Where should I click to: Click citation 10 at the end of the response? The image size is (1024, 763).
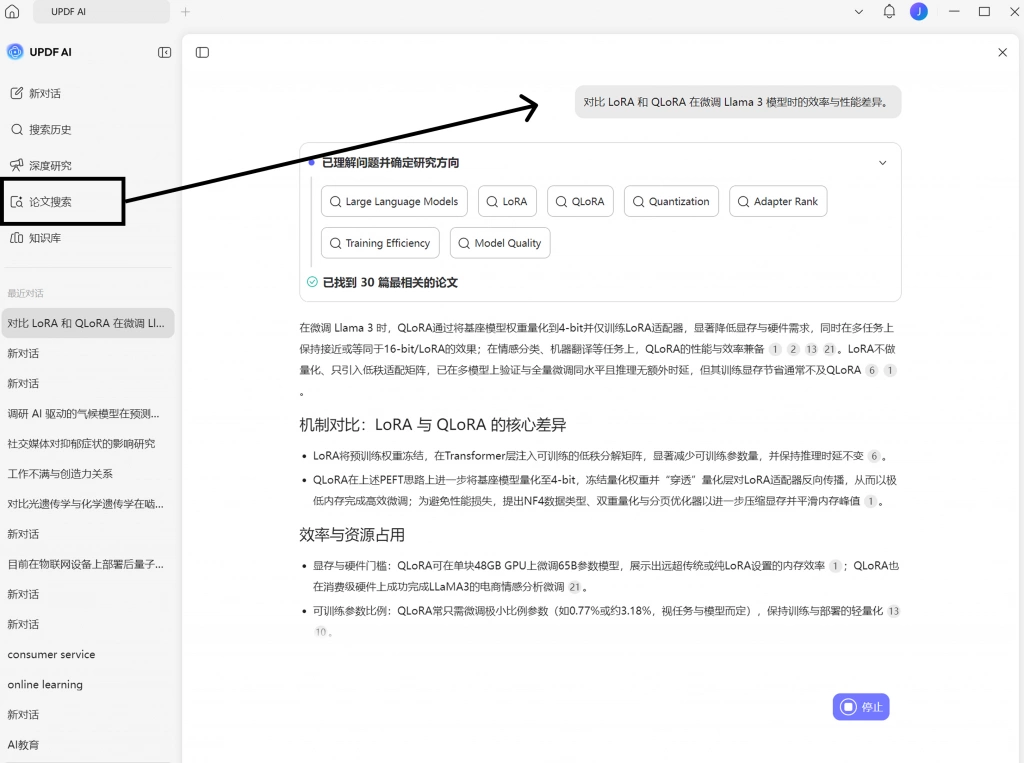pos(321,632)
